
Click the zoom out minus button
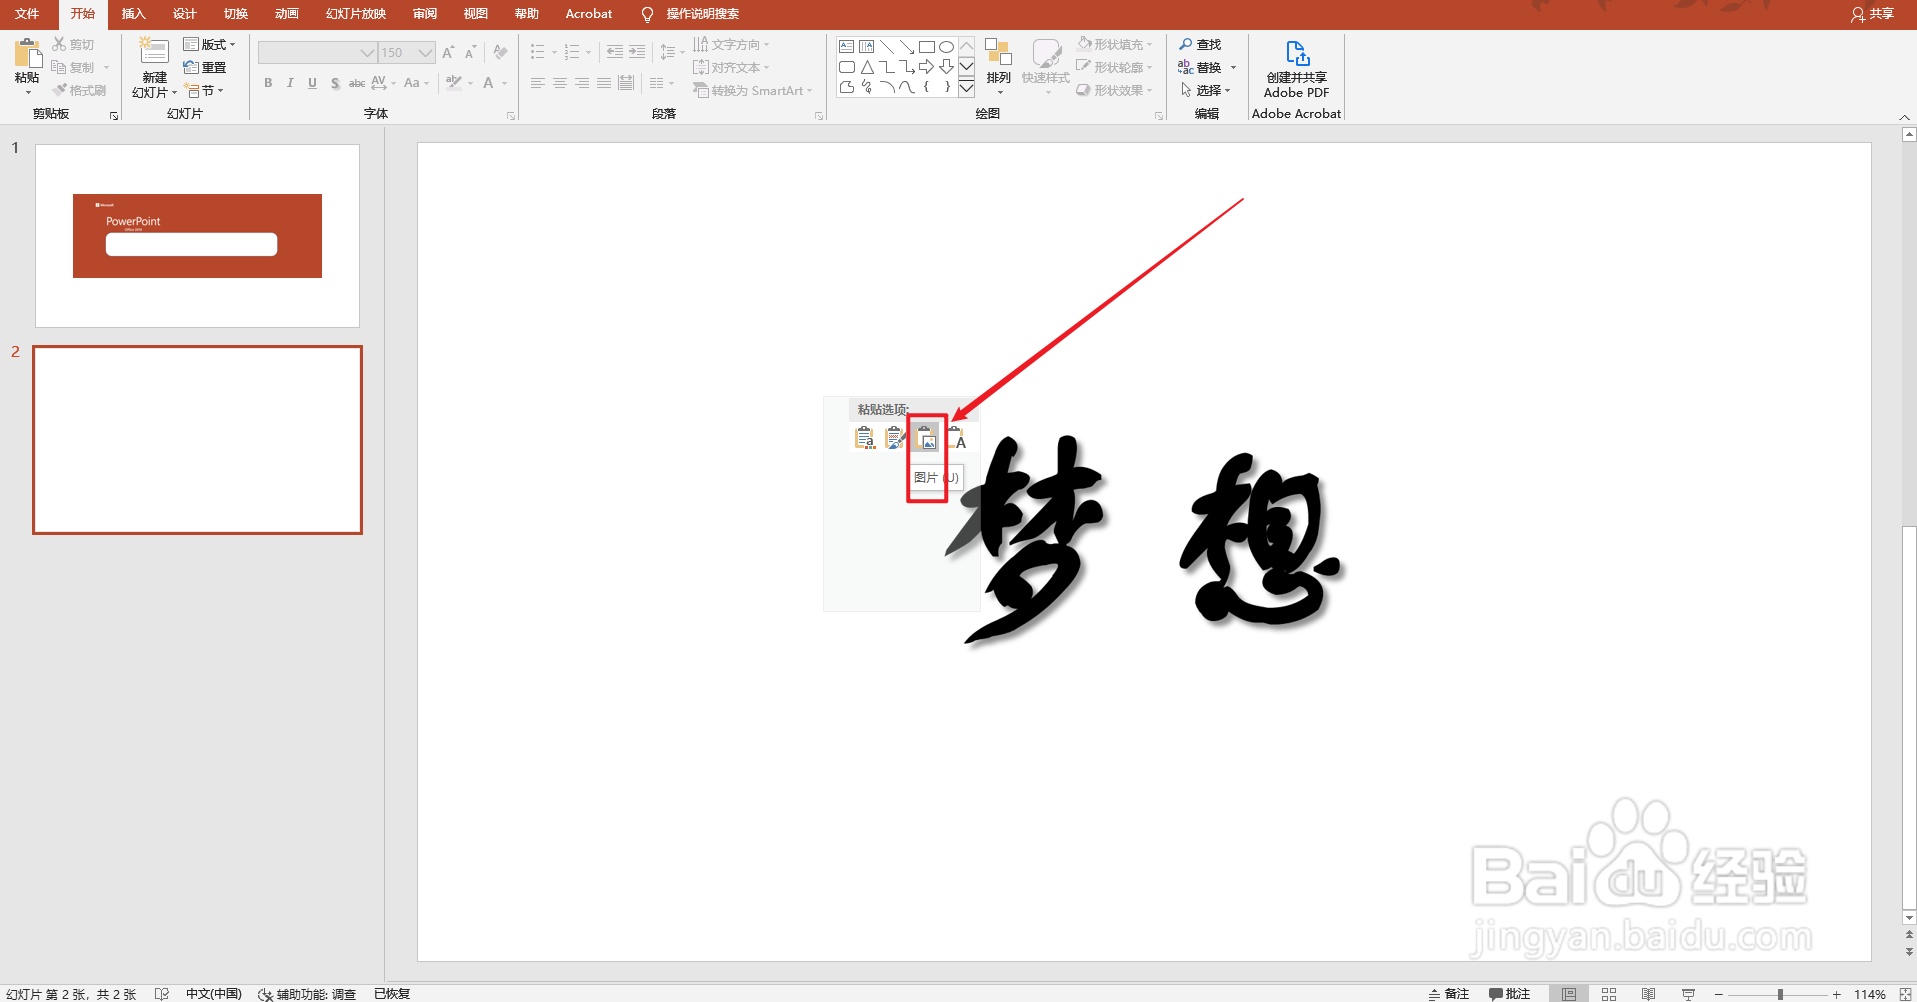1719,994
